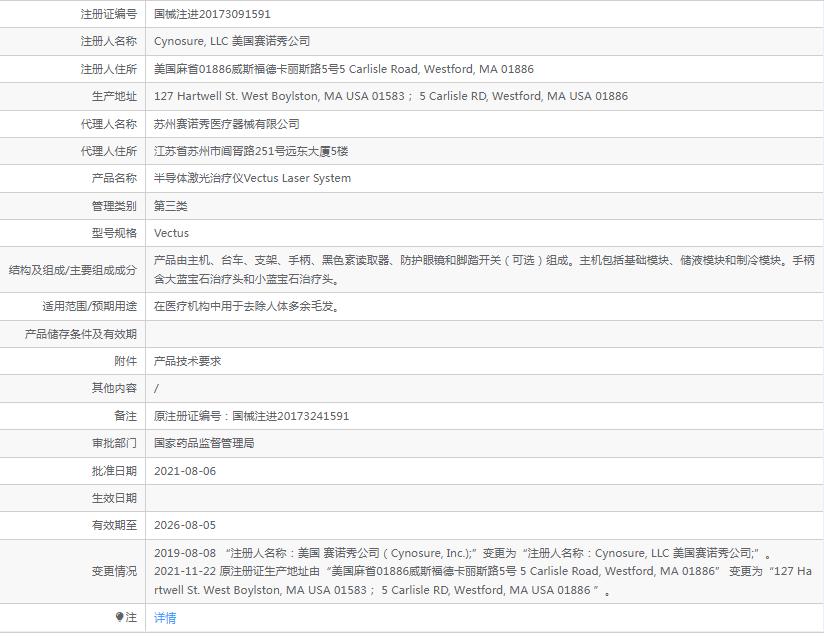This screenshot has height=636, width=824.
Task: Select approval date 2021-08-06
Action: (x=185, y=471)
